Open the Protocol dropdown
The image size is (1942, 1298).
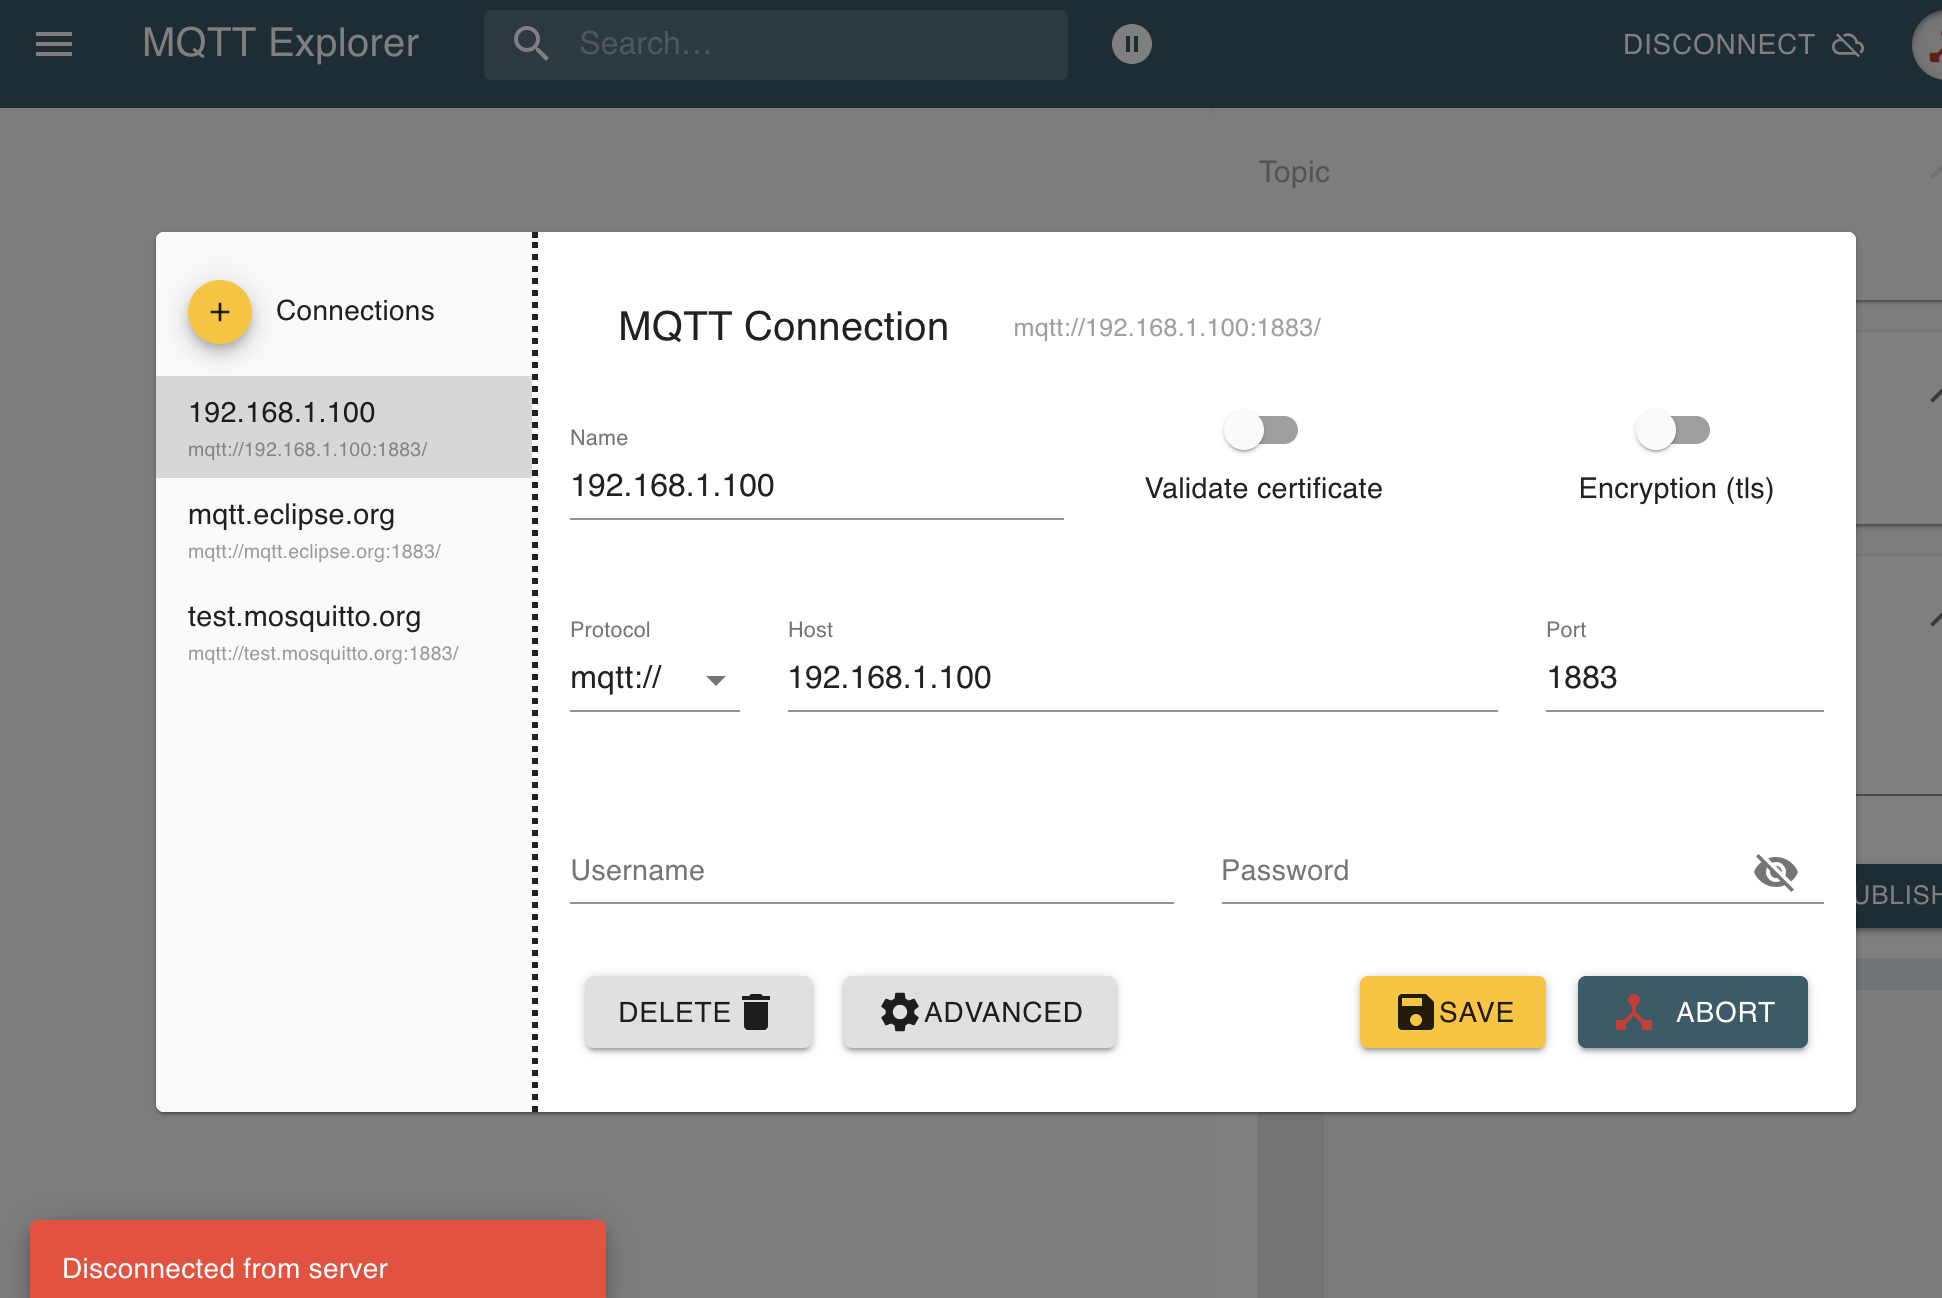654,678
